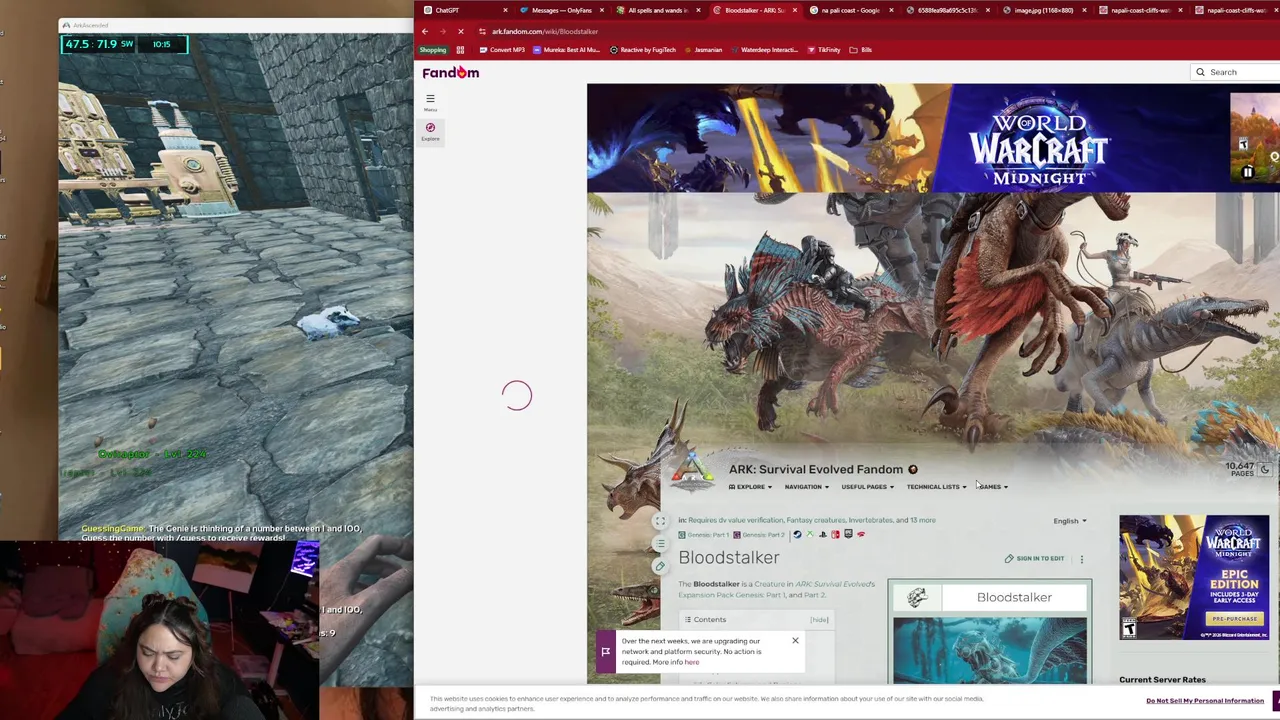Expand the Useful Pages menu

[867, 487]
